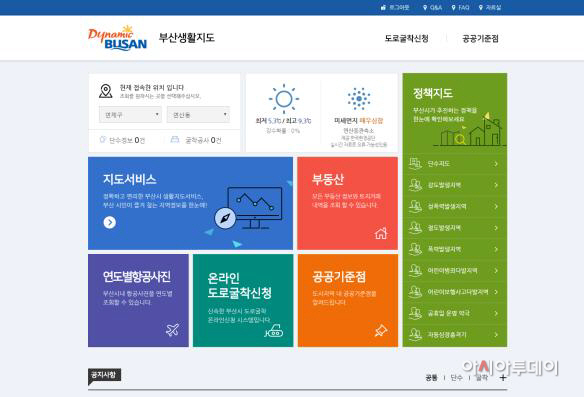Click the 공지사항 notice label

click(x=104, y=375)
